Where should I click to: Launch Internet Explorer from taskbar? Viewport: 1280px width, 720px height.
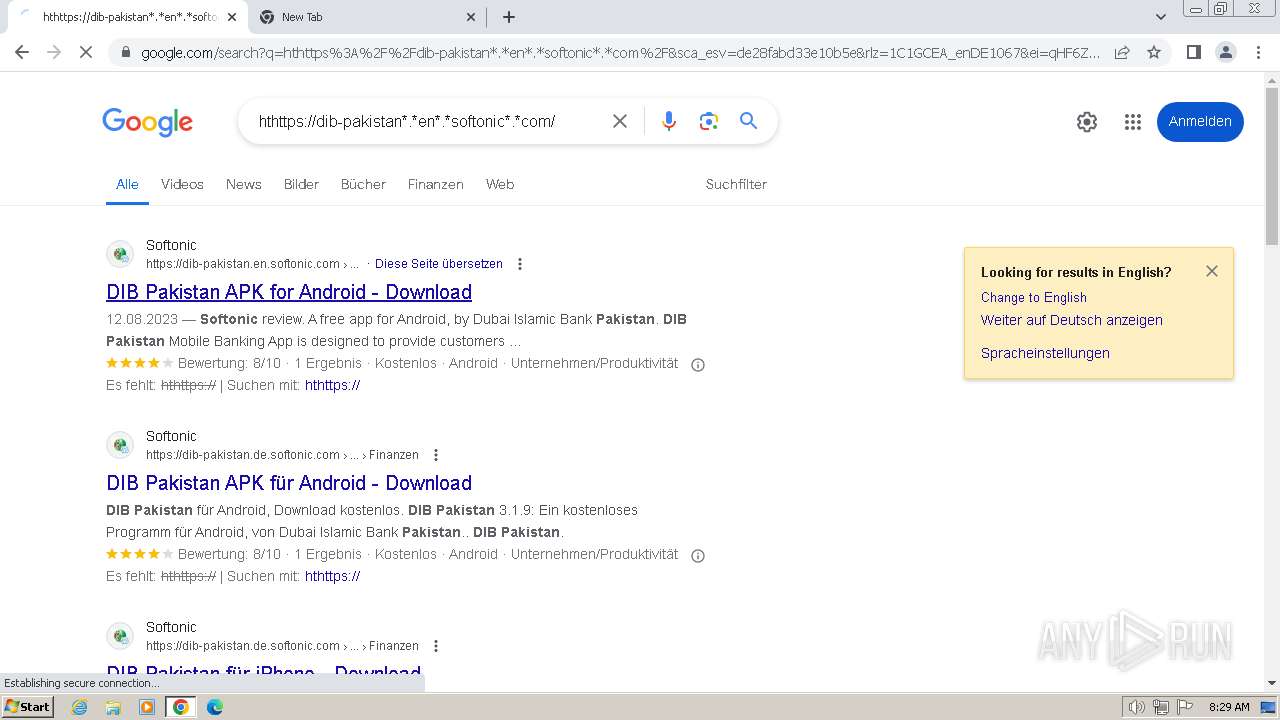click(79, 707)
